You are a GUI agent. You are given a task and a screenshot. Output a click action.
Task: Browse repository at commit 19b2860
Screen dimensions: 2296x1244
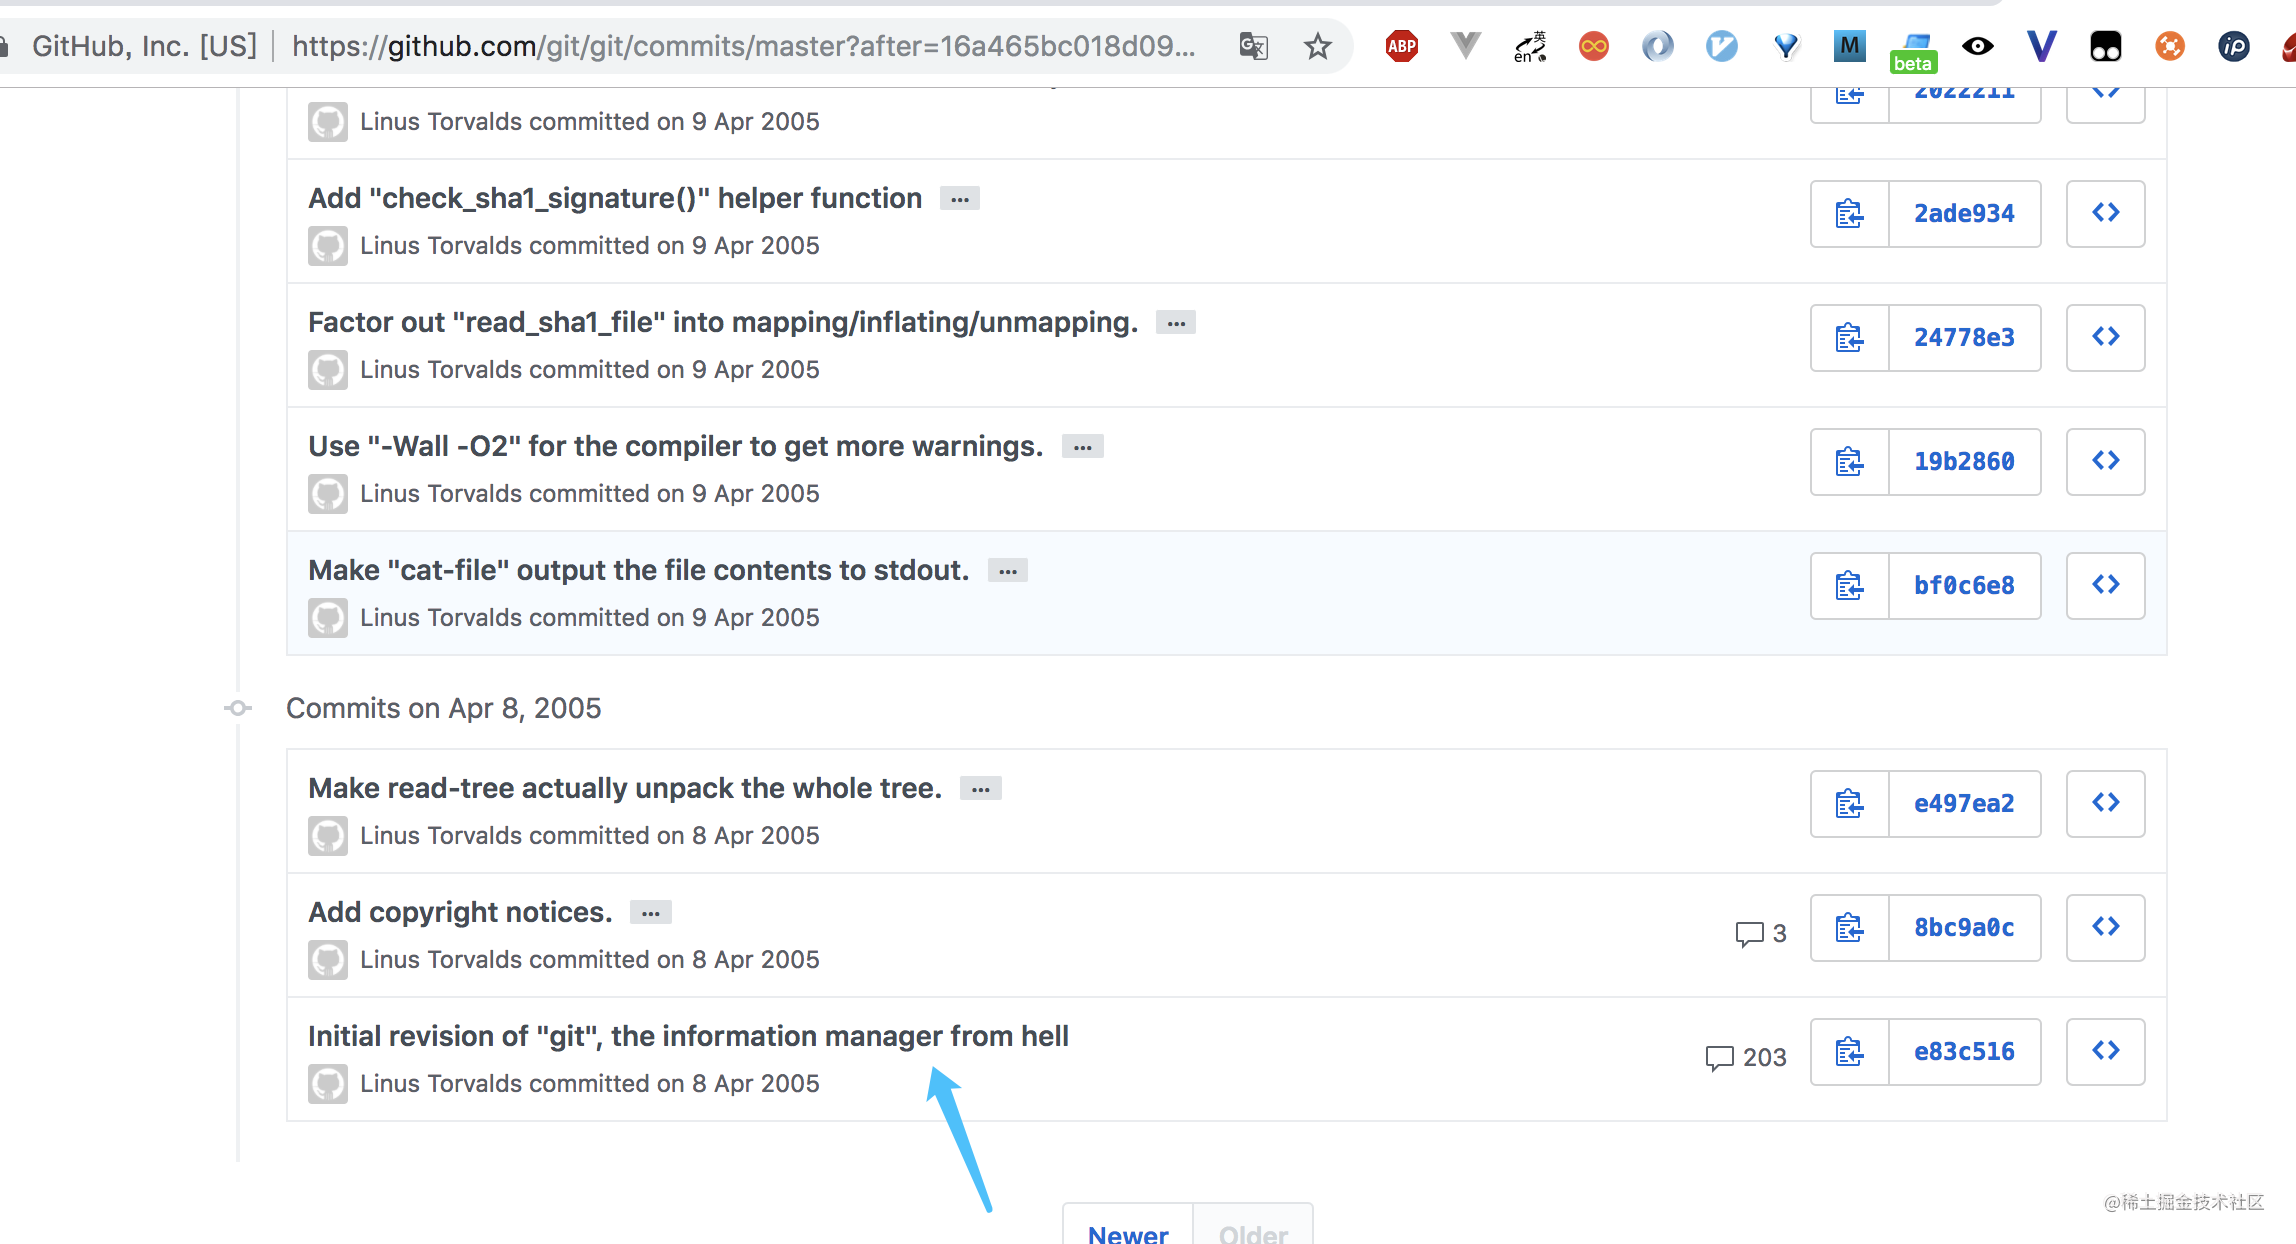(x=2106, y=462)
